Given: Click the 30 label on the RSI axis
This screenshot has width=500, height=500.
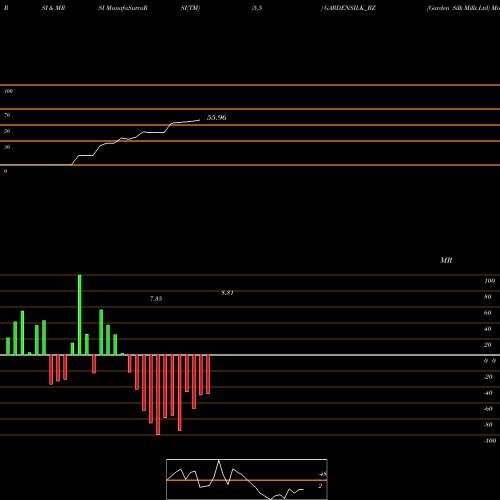Looking at the screenshot, I should [x=7, y=147].
